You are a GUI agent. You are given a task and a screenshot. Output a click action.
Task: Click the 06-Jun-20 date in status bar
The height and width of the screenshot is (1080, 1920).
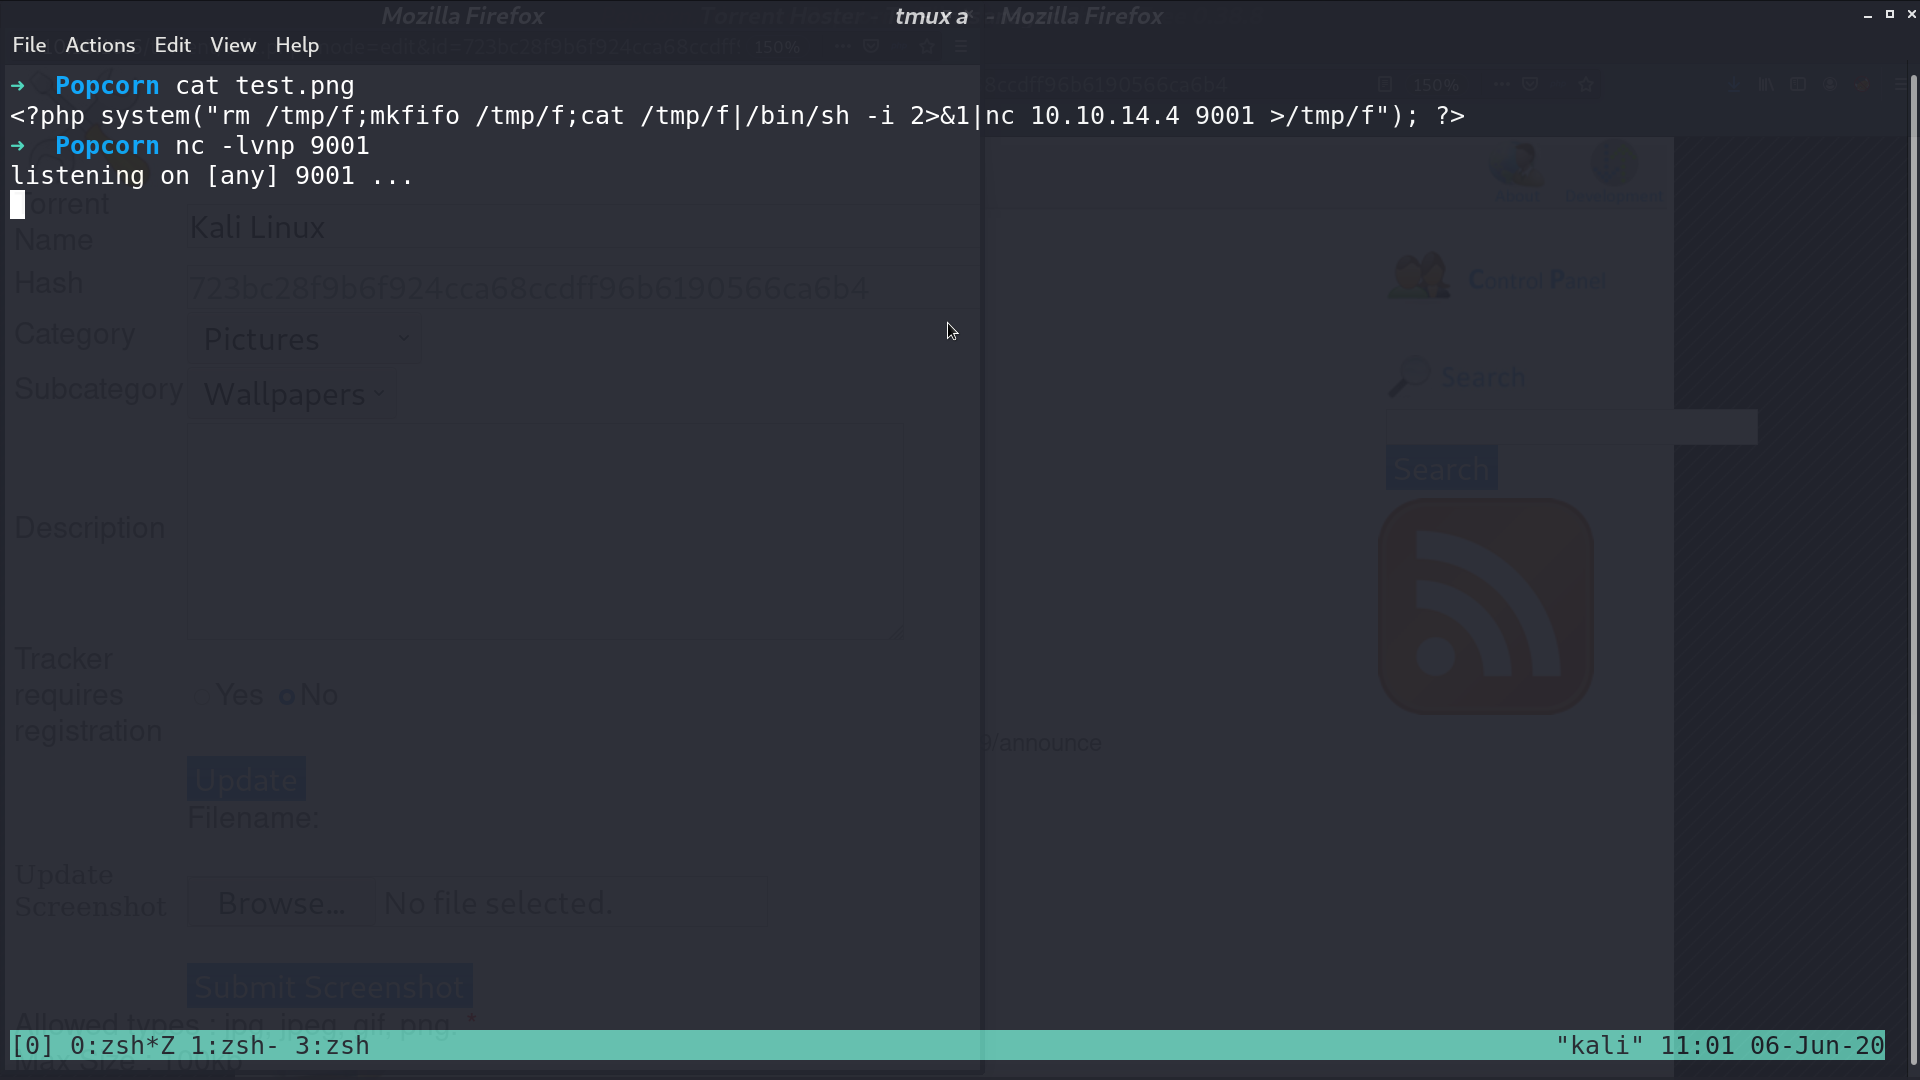[1817, 1046]
